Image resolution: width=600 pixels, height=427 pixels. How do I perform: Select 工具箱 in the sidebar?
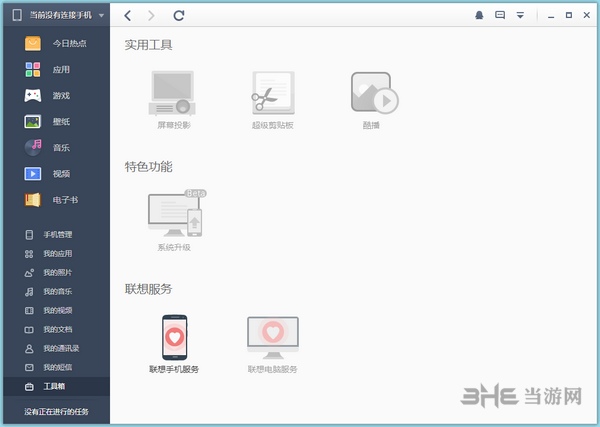[x=57, y=386]
